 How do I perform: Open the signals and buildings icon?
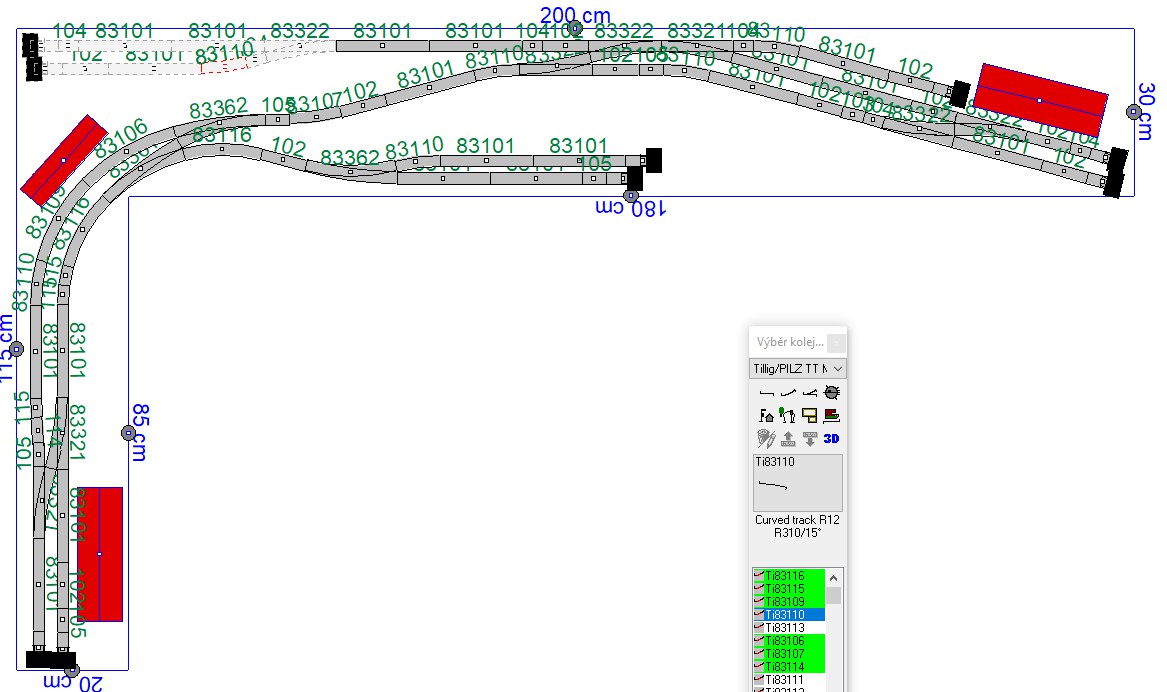[x=767, y=415]
